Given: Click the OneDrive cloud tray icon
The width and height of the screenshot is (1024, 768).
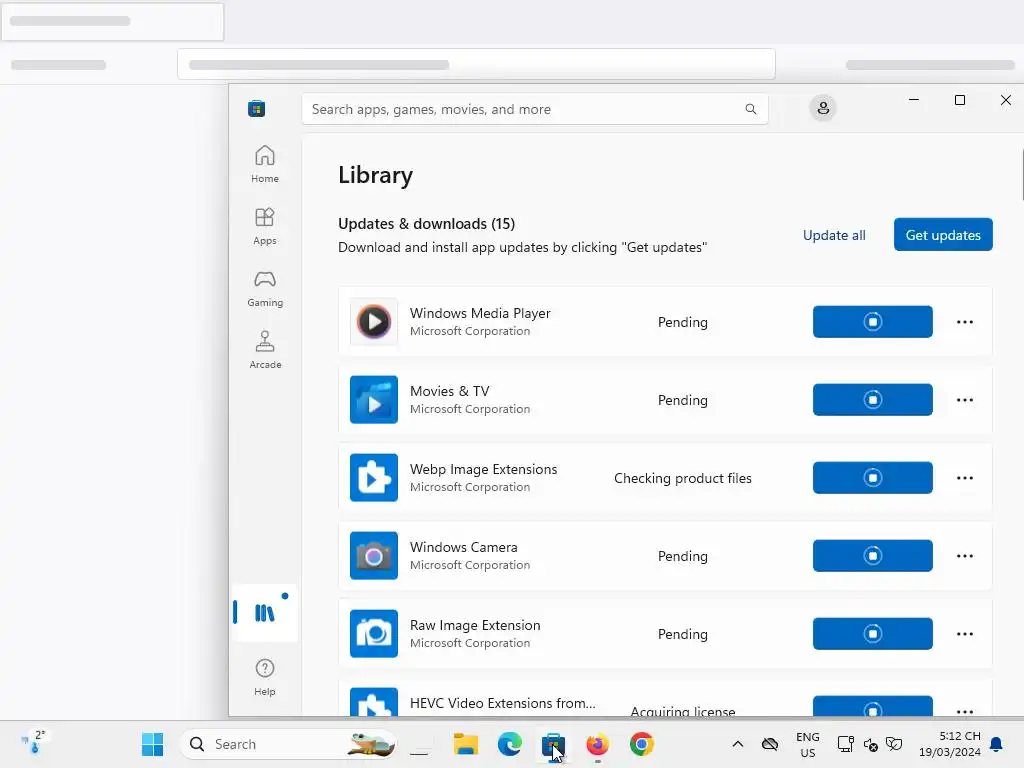Looking at the screenshot, I should tap(770, 744).
